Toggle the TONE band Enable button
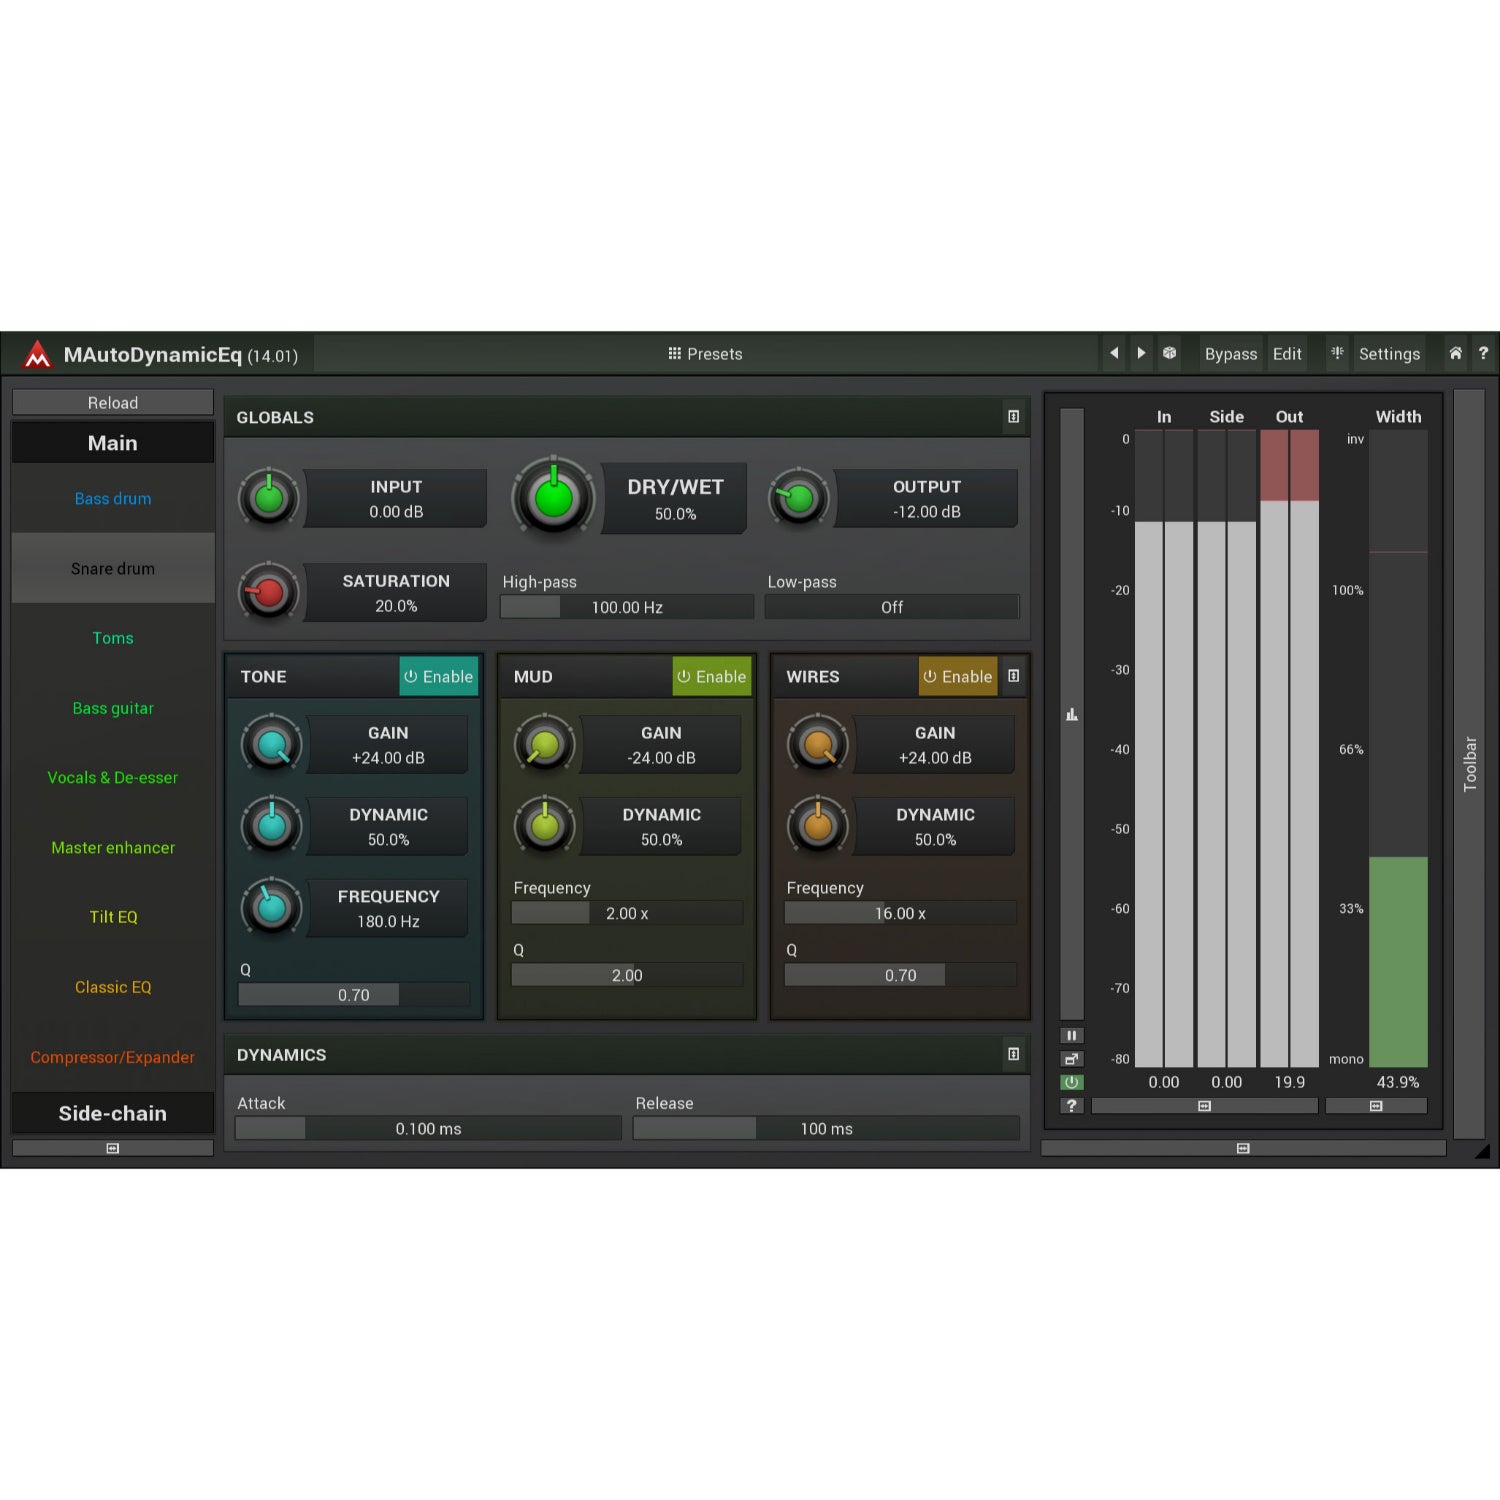Image resolution: width=1500 pixels, height=1500 pixels. pos(438,677)
